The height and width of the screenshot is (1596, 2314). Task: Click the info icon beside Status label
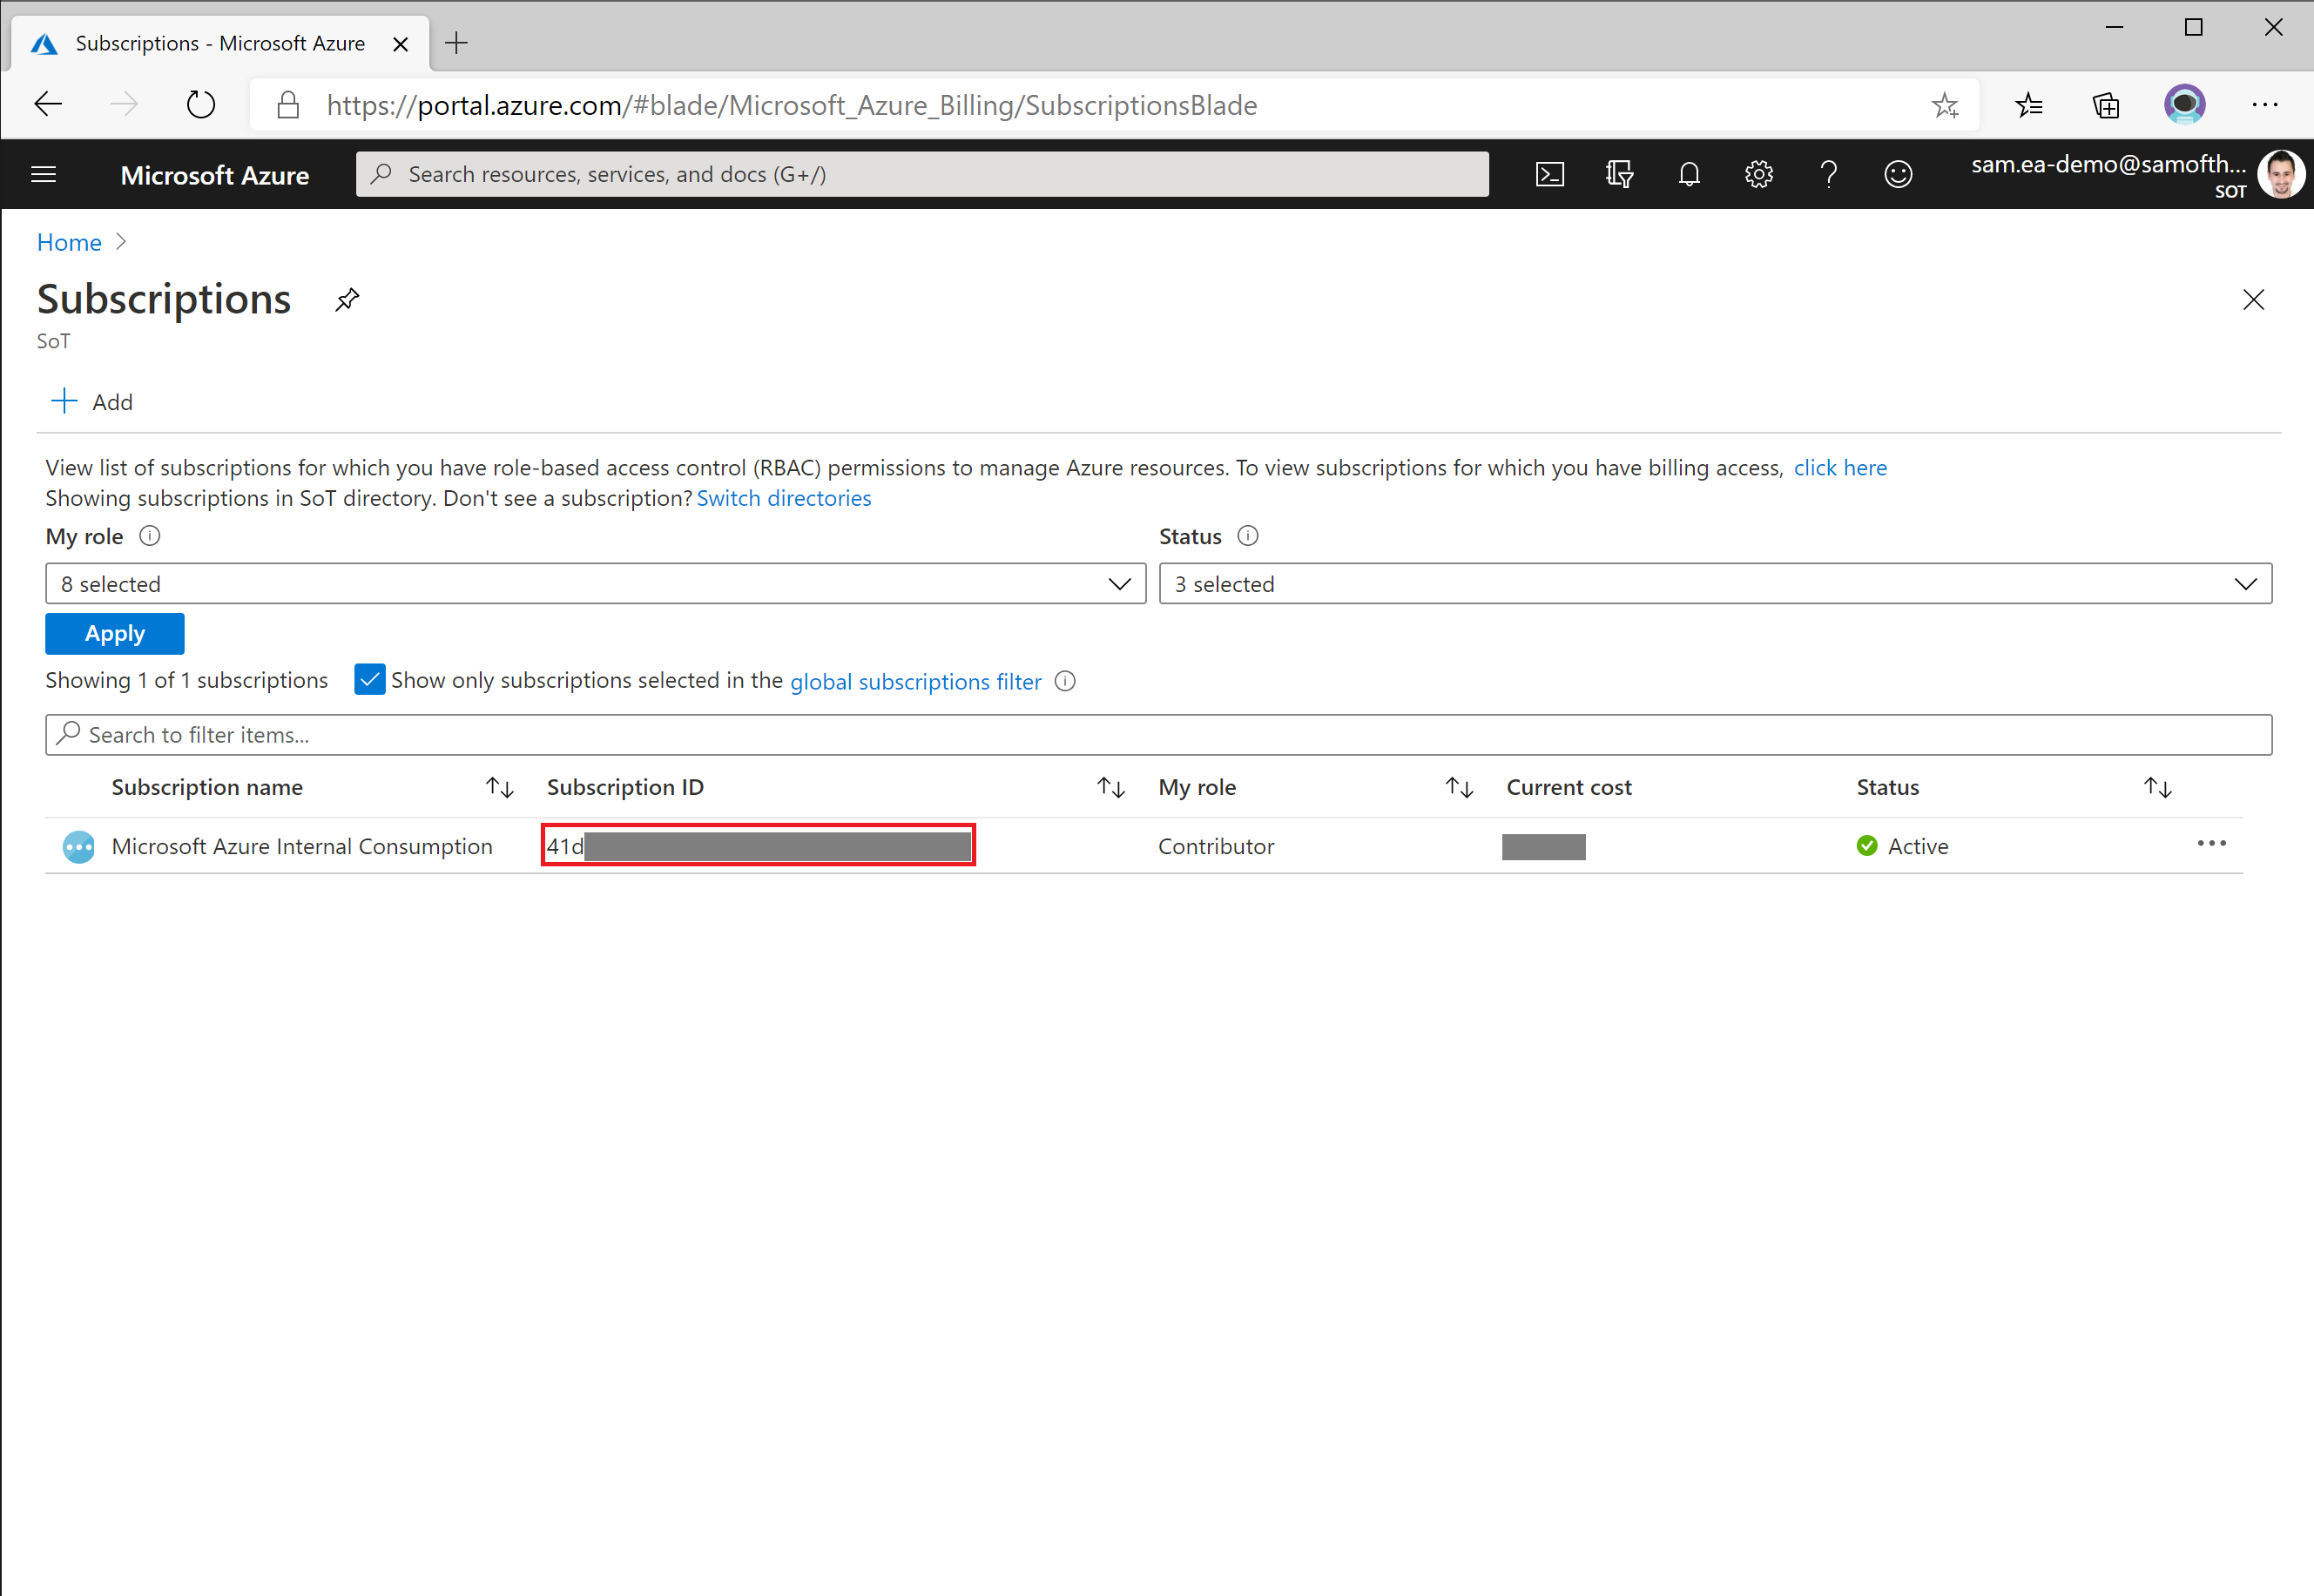(1248, 536)
